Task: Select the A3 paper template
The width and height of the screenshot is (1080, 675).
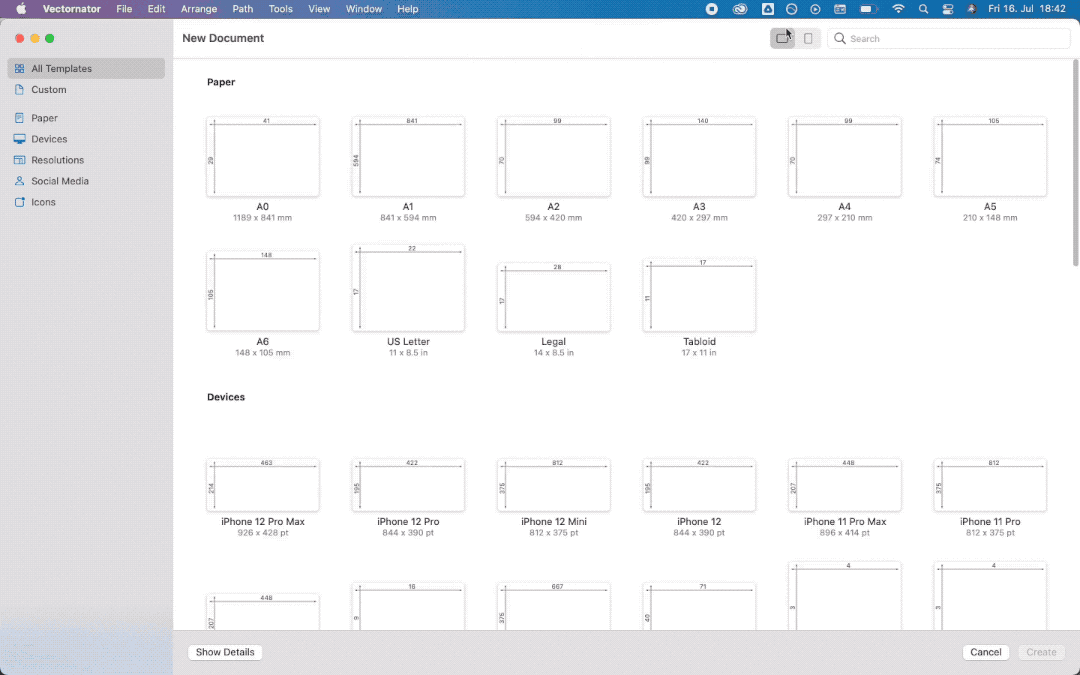Action: tap(699, 157)
